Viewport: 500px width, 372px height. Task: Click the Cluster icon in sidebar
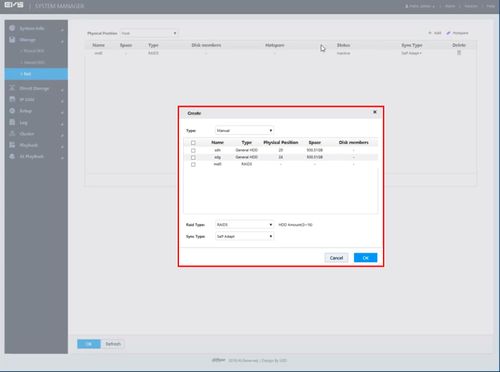(12, 134)
